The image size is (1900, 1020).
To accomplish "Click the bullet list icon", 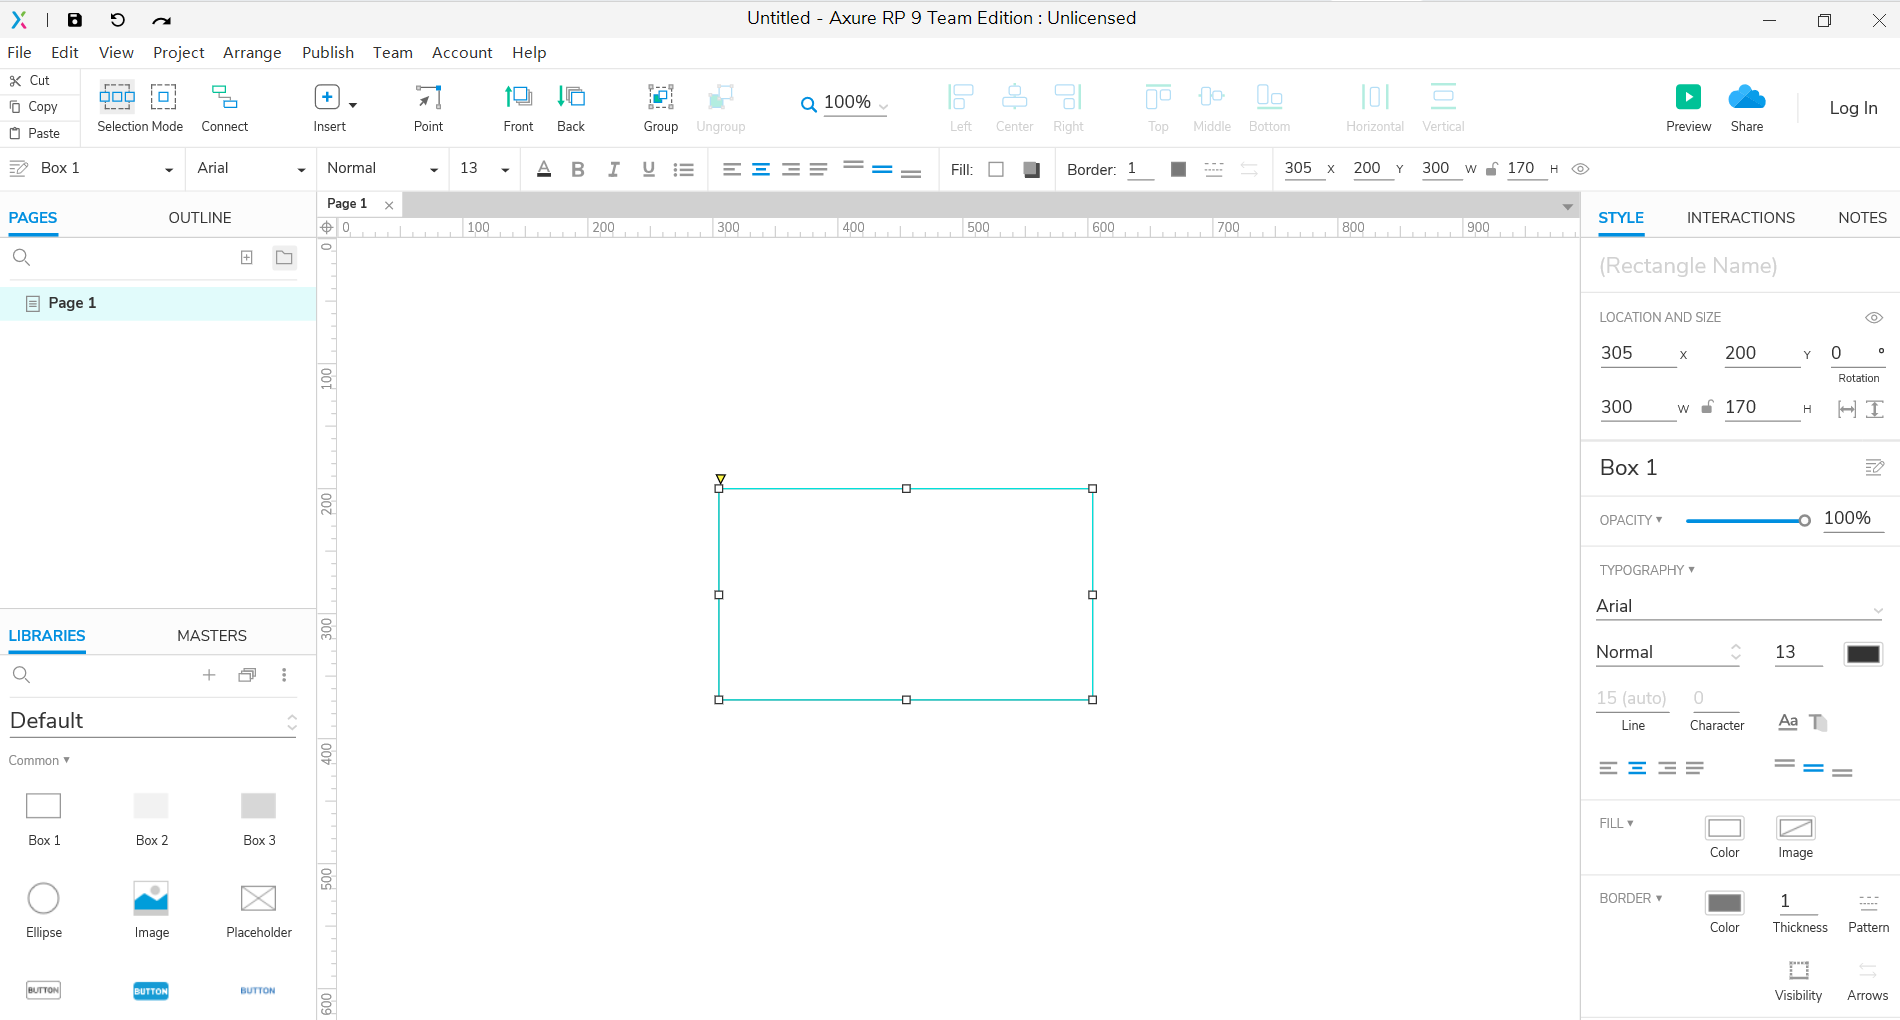I will (684, 169).
